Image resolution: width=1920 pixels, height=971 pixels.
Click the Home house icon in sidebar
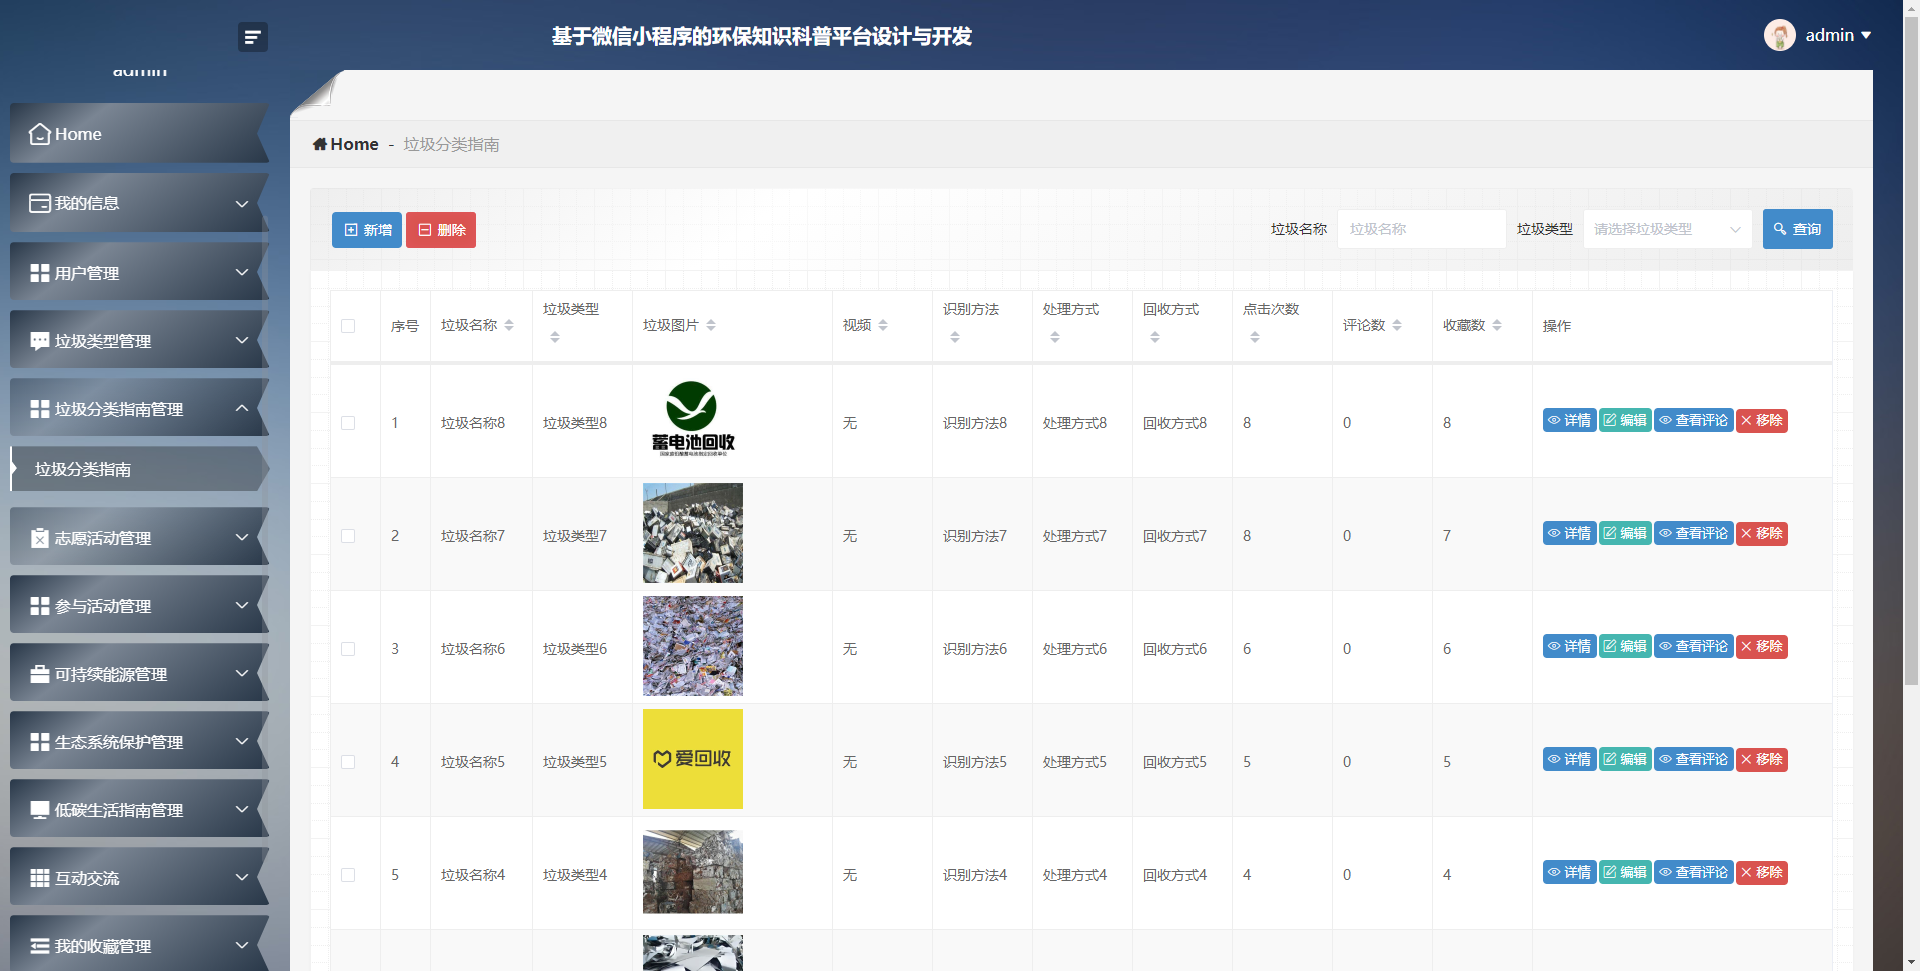point(40,134)
